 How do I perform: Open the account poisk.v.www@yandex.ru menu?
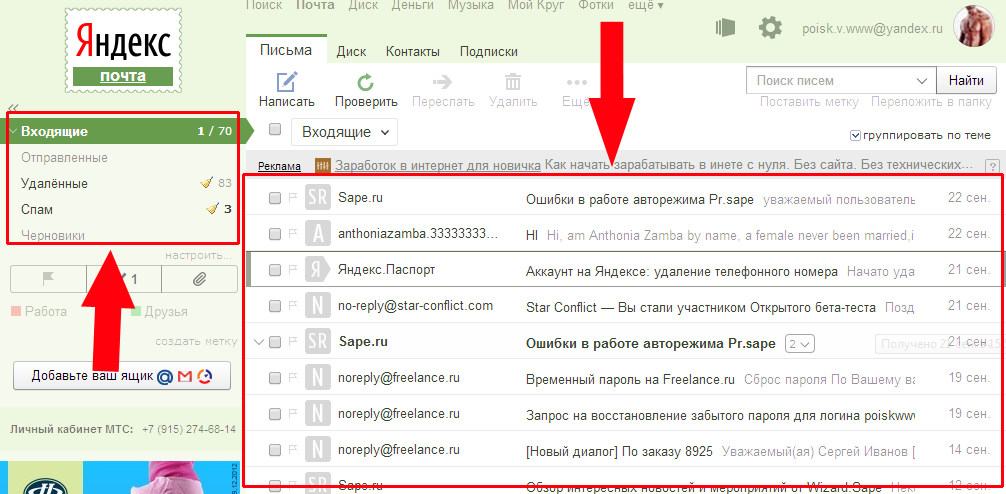click(x=873, y=28)
